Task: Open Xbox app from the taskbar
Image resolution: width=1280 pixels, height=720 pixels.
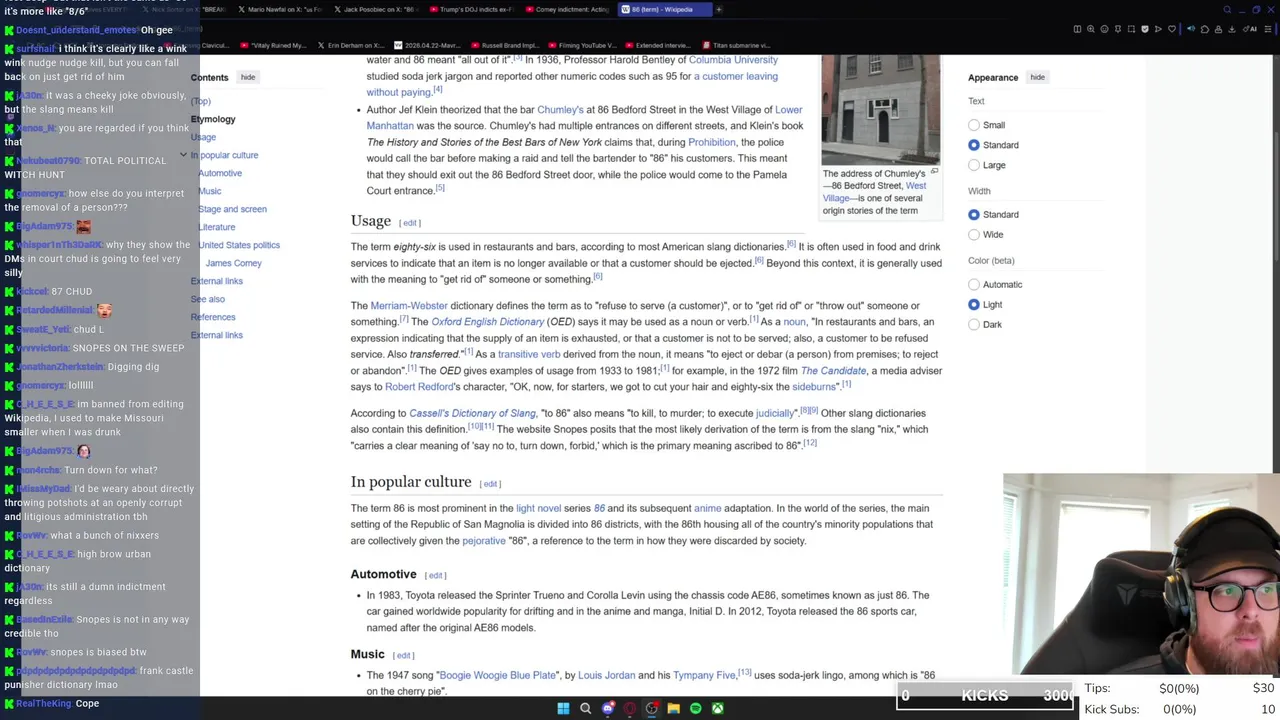Action: click(717, 708)
